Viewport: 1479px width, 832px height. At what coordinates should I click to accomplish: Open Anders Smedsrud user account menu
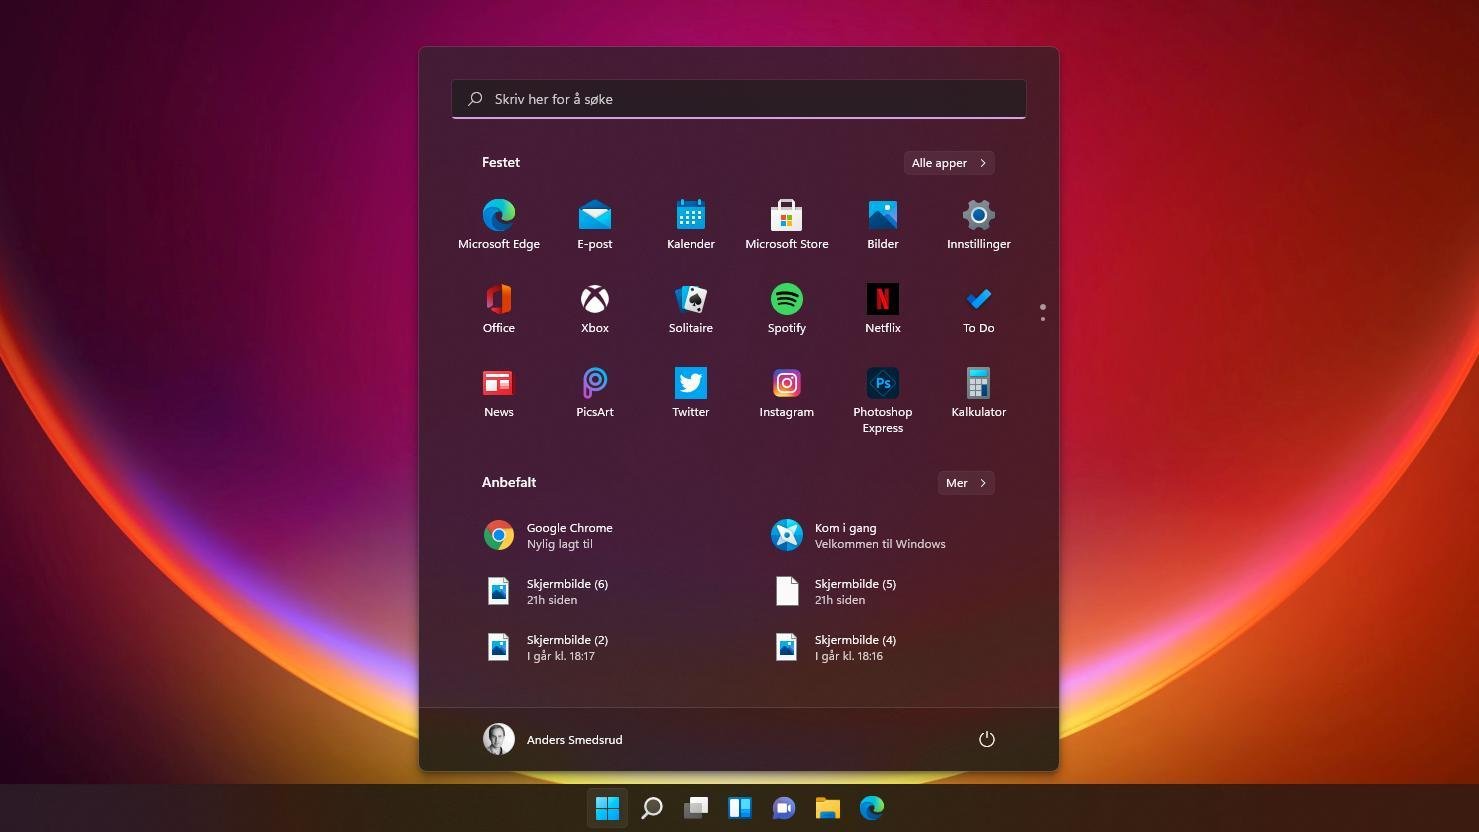(553, 739)
